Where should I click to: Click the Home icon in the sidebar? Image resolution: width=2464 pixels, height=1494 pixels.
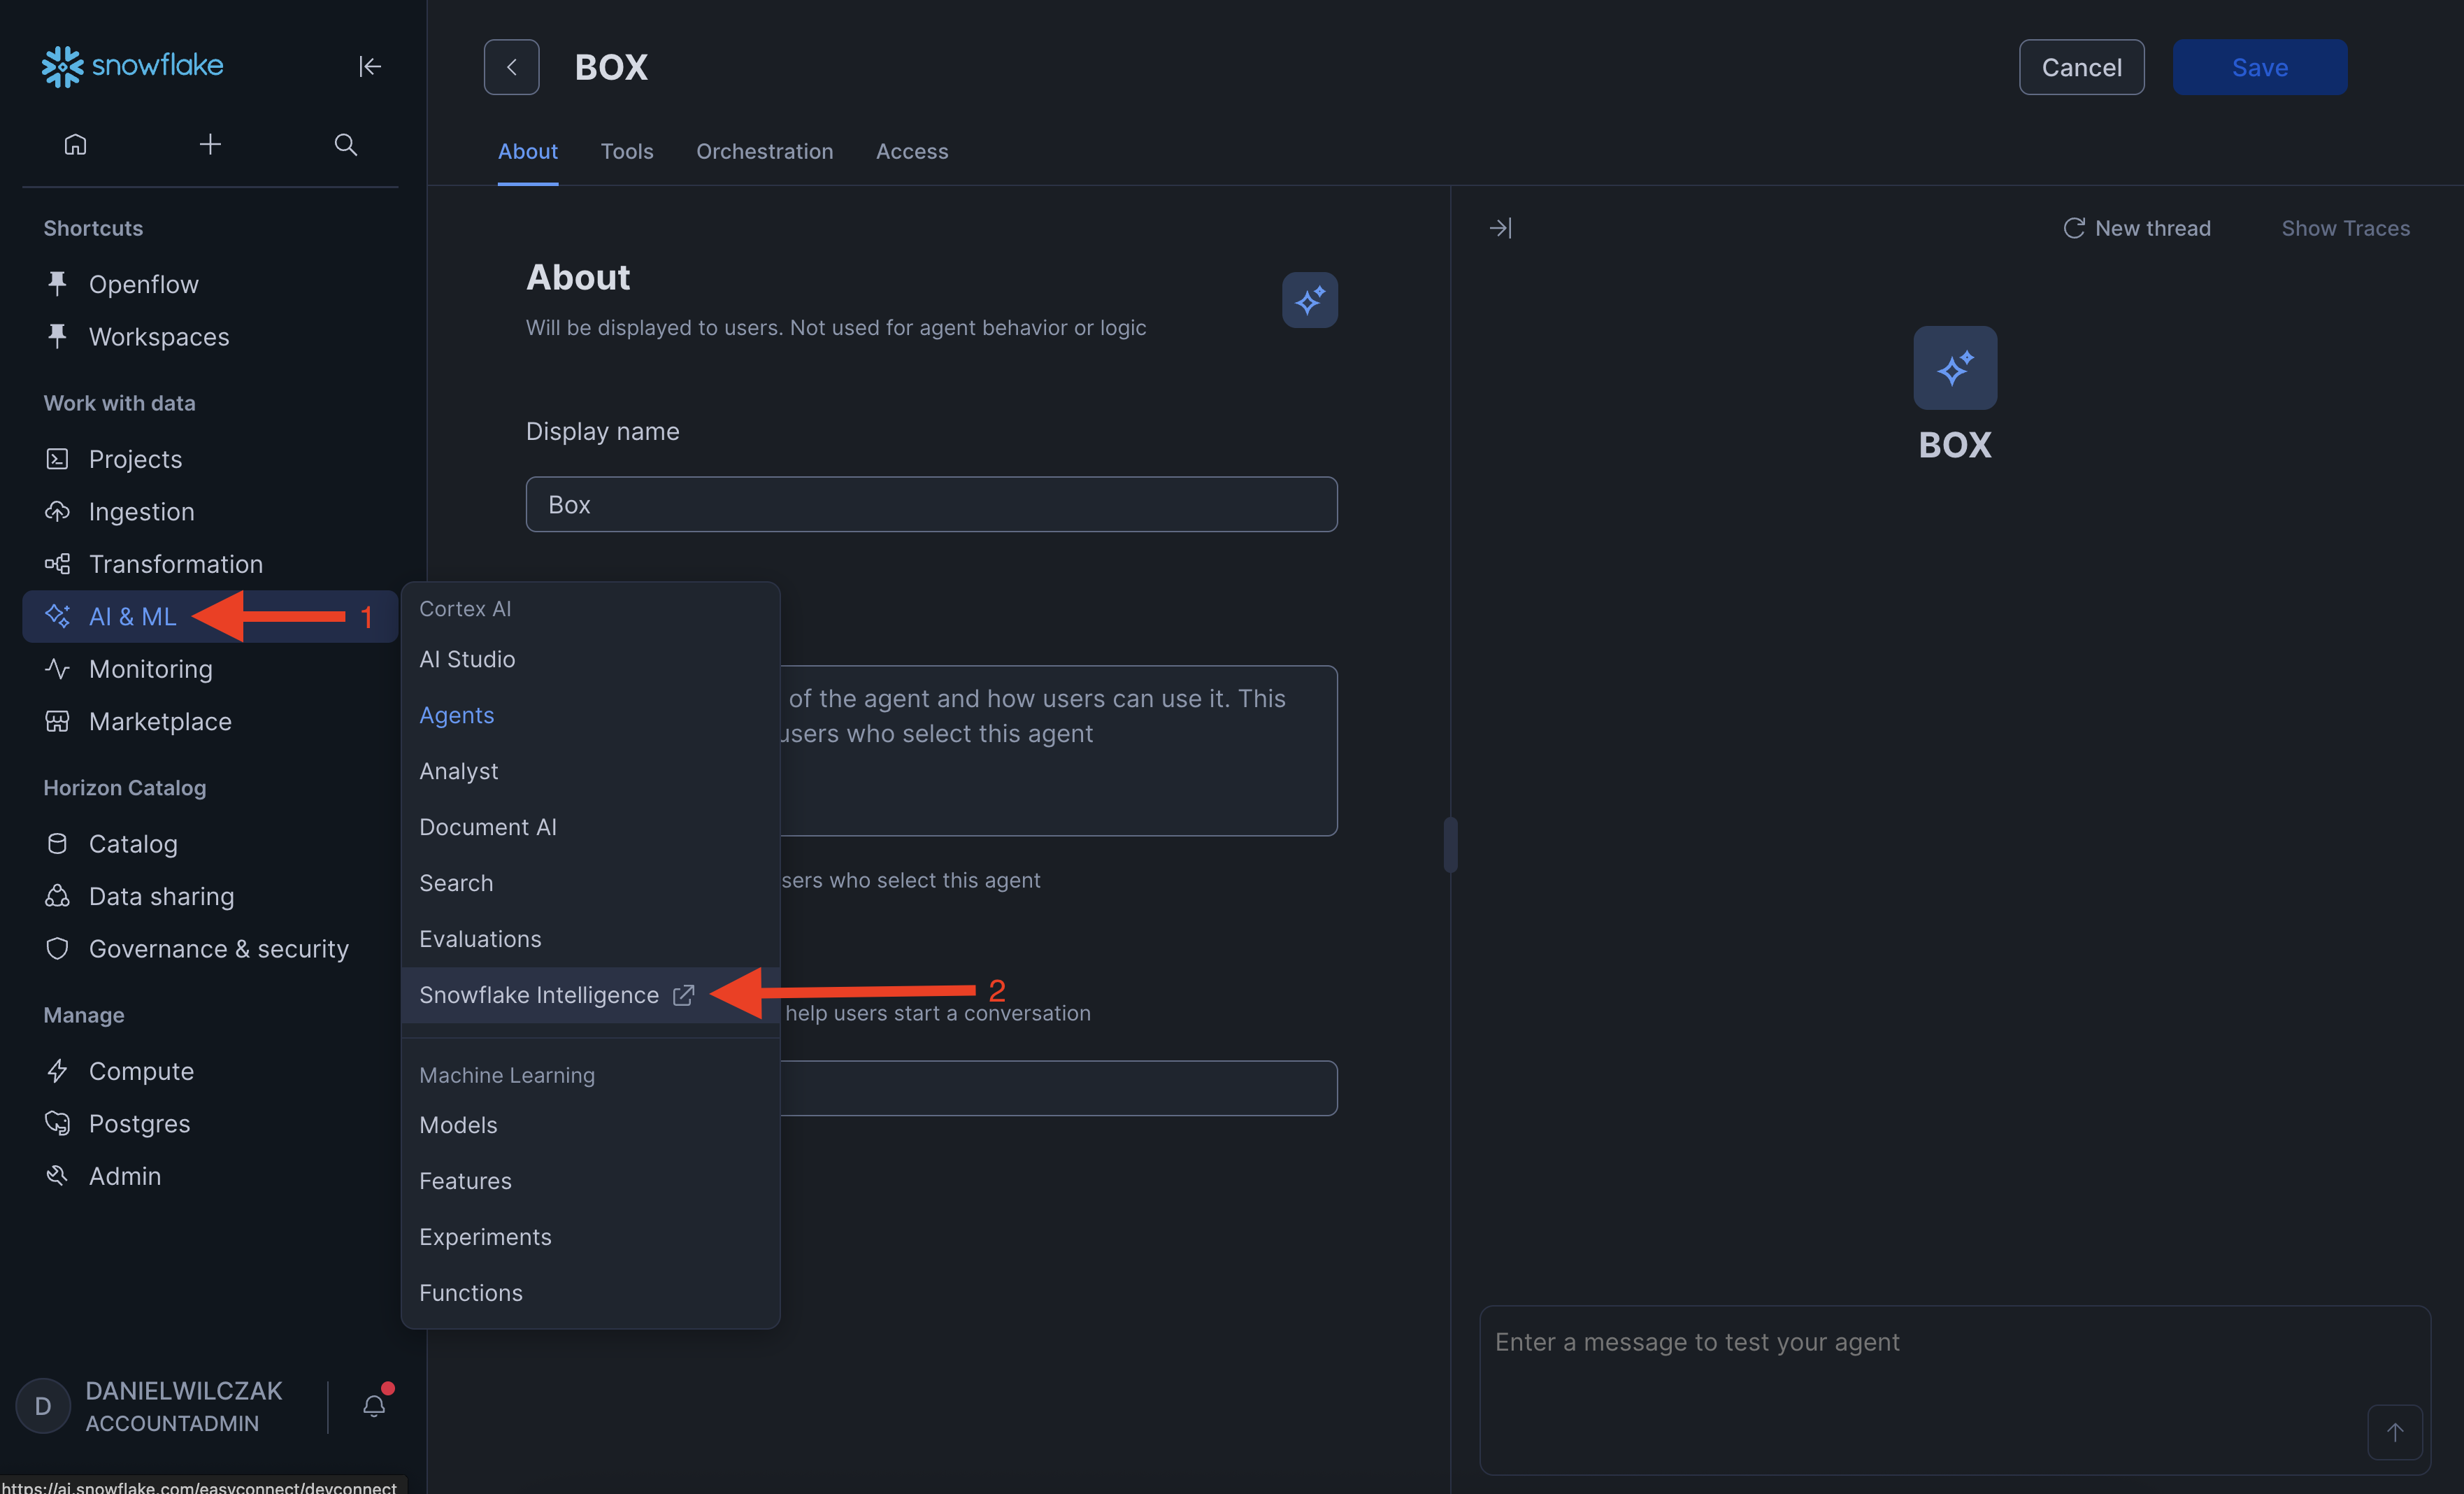(x=75, y=145)
